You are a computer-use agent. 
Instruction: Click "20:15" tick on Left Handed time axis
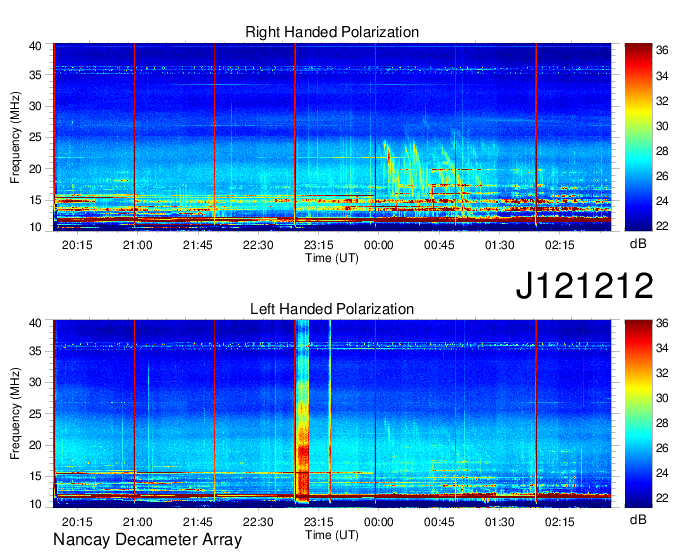[77, 522]
